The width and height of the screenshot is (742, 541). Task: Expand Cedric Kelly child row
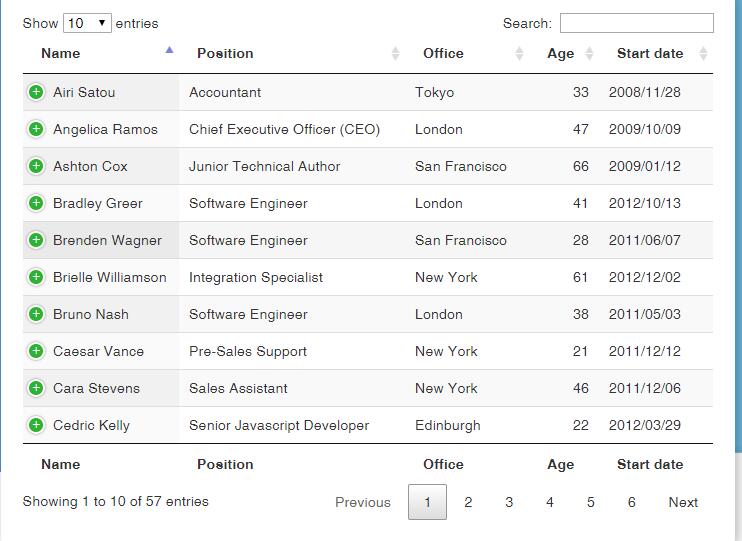click(x=36, y=425)
